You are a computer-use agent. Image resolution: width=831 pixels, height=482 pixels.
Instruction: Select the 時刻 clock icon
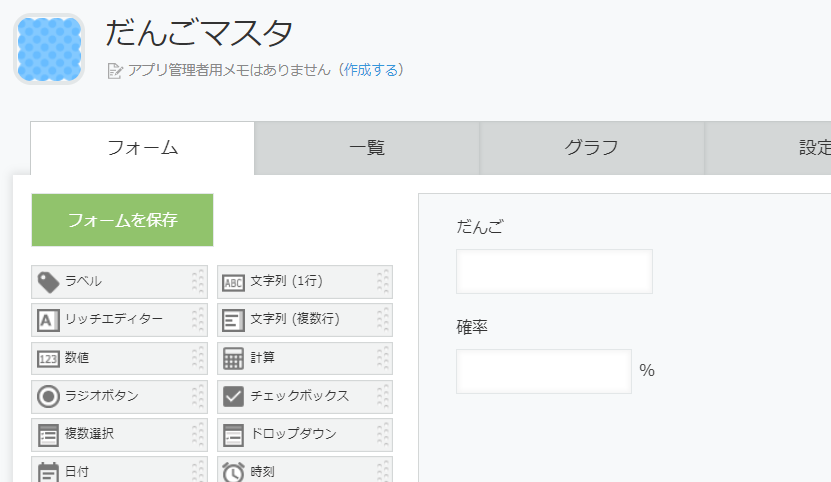(233, 472)
